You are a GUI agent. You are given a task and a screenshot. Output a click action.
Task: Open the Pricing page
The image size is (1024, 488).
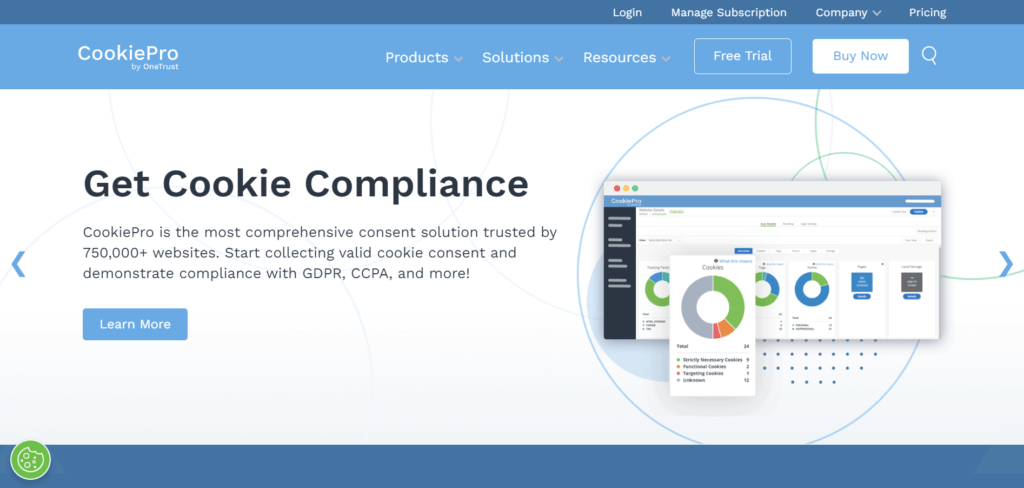[x=927, y=13]
